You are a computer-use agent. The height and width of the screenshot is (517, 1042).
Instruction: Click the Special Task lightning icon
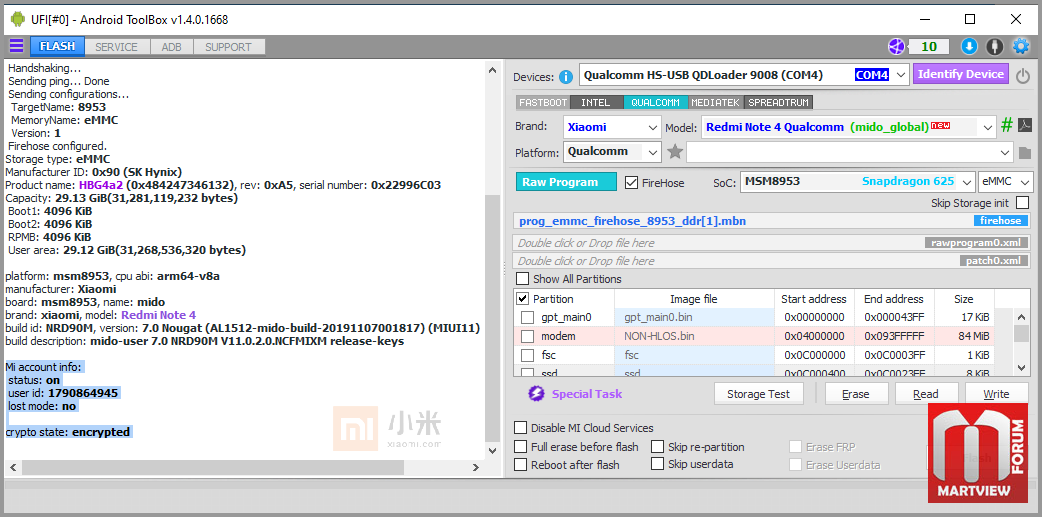coord(536,394)
